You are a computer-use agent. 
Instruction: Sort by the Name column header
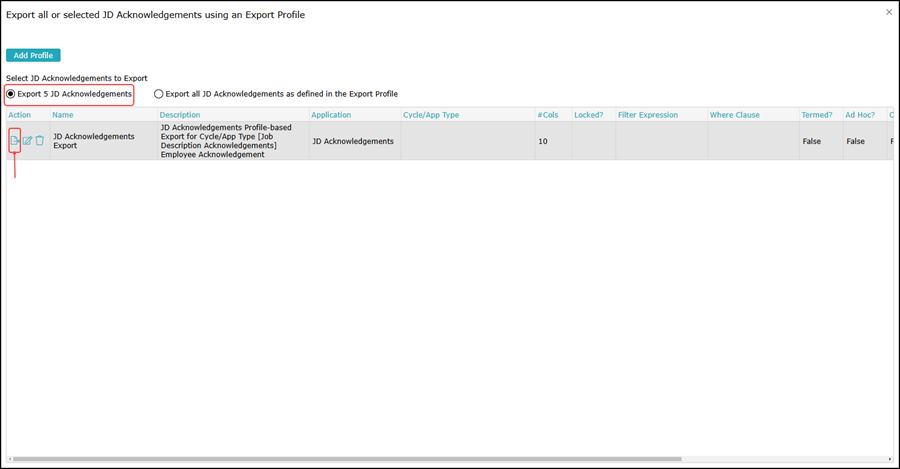tap(63, 115)
